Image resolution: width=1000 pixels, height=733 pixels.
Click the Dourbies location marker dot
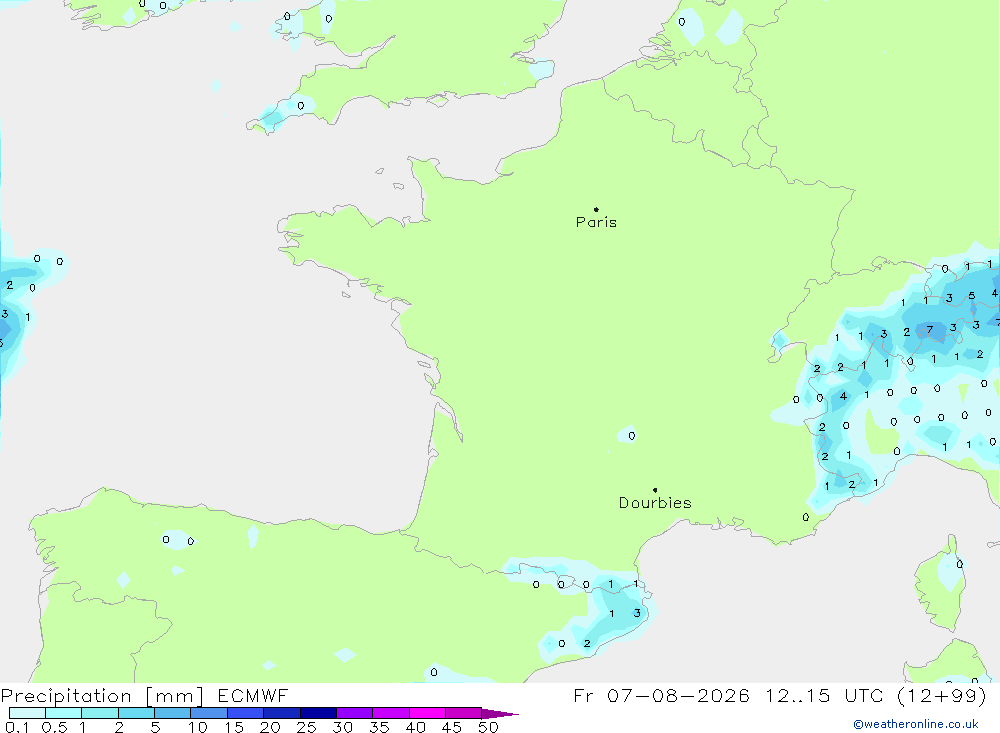click(x=655, y=490)
